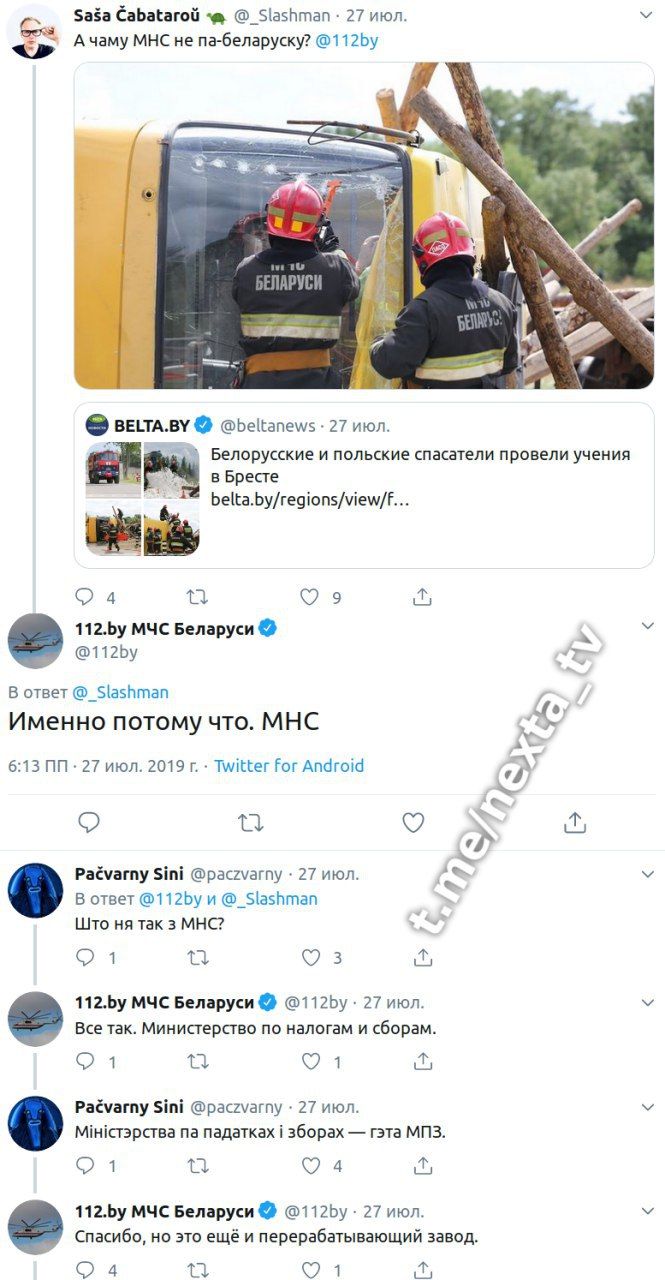Expand options for Pačvarny Sini's first reply

point(646,873)
